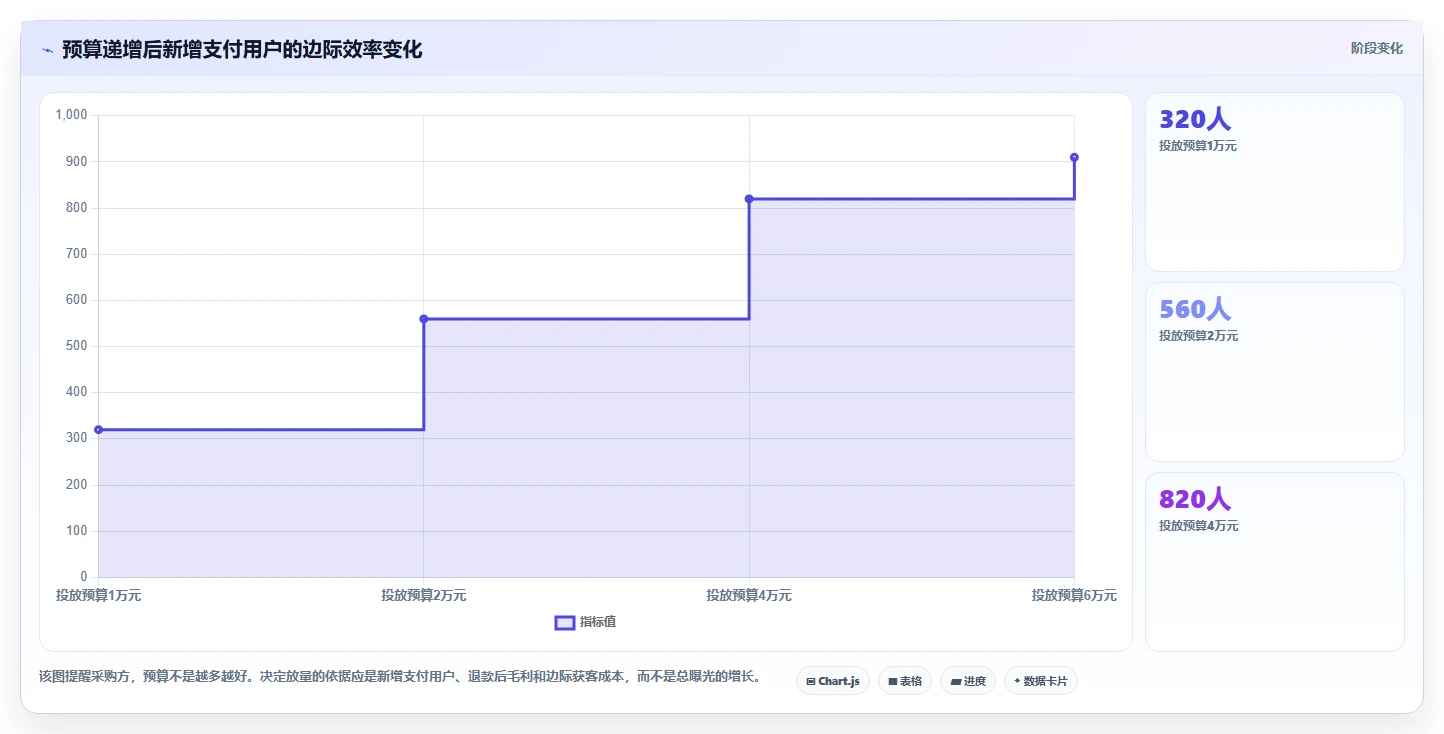Viewport: 1444px width, 734px height.
Task: Open the 560人 stat card
Action: (x=1275, y=372)
